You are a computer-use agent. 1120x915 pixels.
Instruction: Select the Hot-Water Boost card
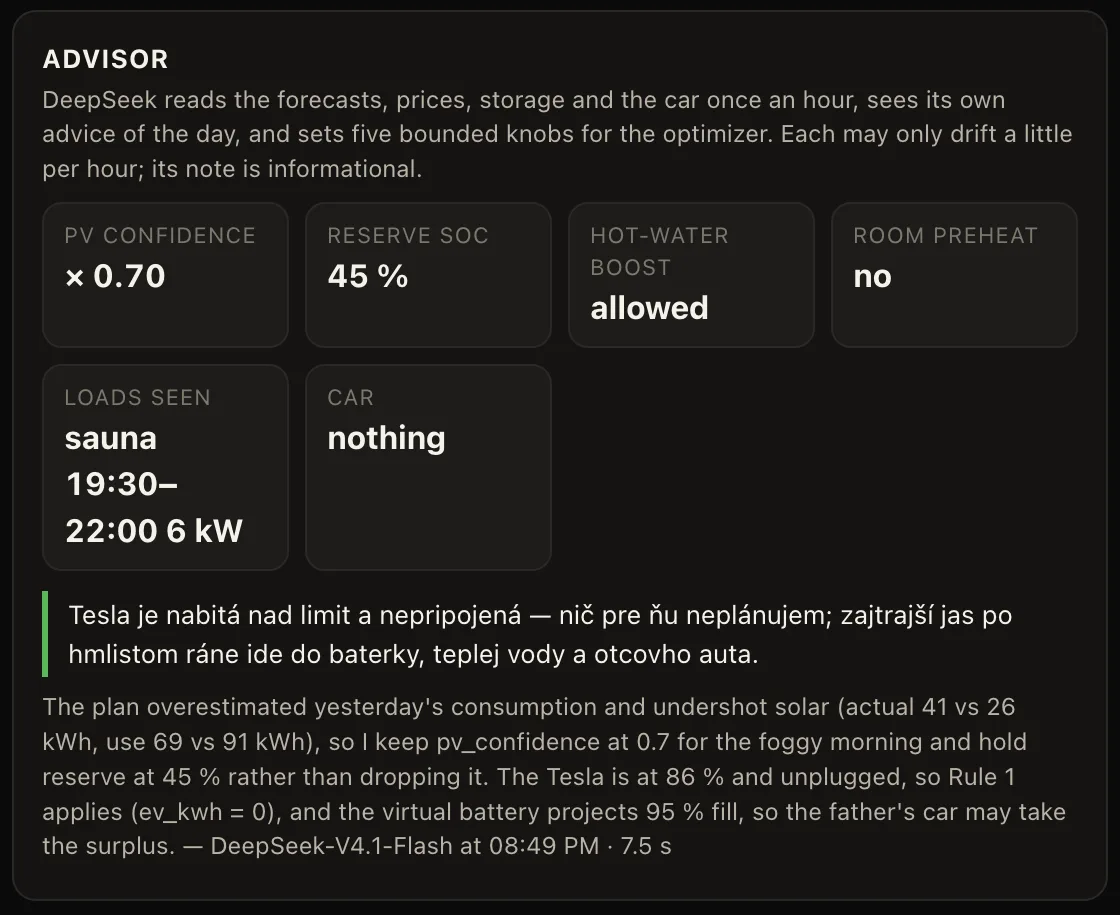691,275
